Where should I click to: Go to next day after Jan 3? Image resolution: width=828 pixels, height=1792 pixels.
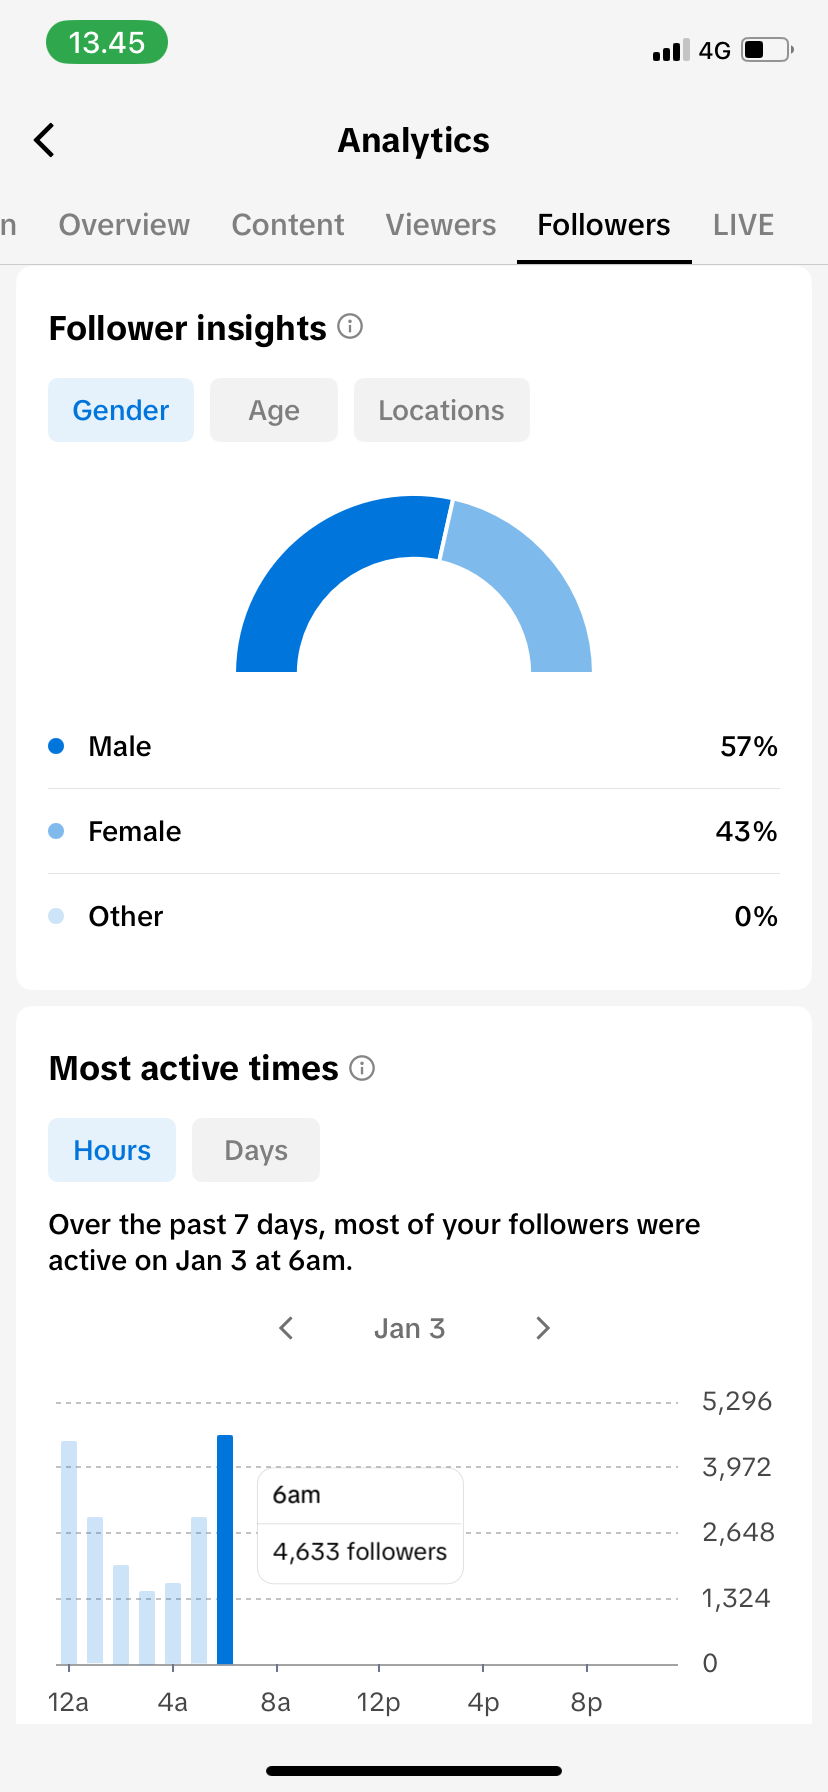[543, 1328]
